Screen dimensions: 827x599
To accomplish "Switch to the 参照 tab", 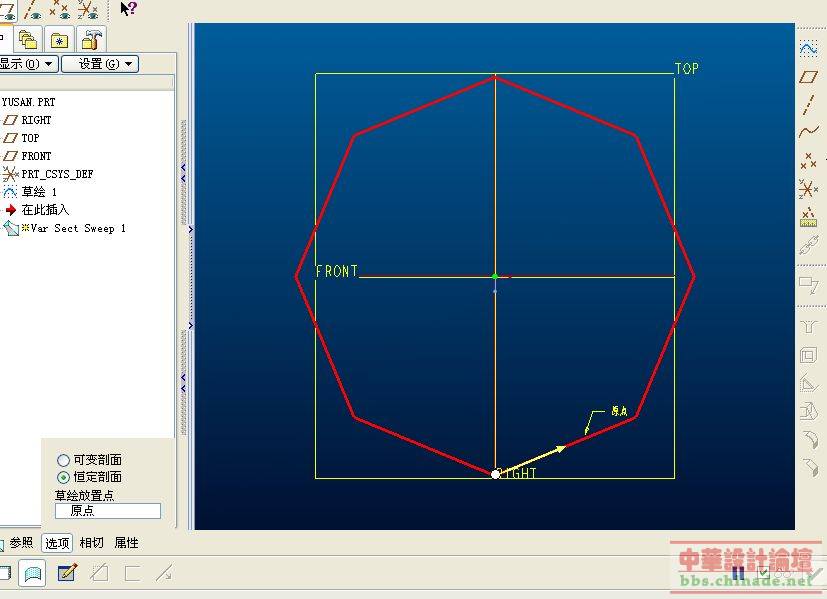I will (21, 543).
